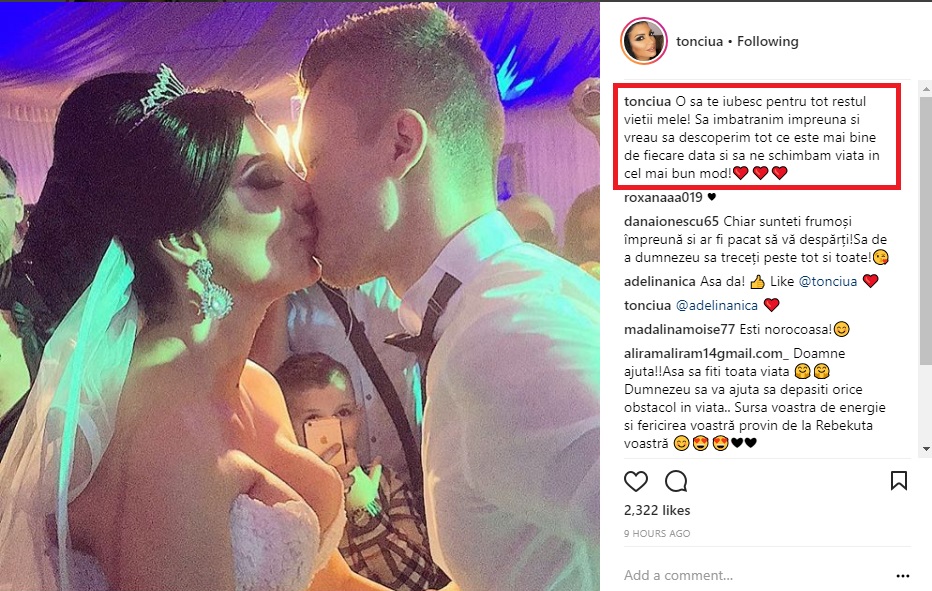This screenshot has height=591, width=932.
Task: Open tonciua username in header
Action: [699, 41]
